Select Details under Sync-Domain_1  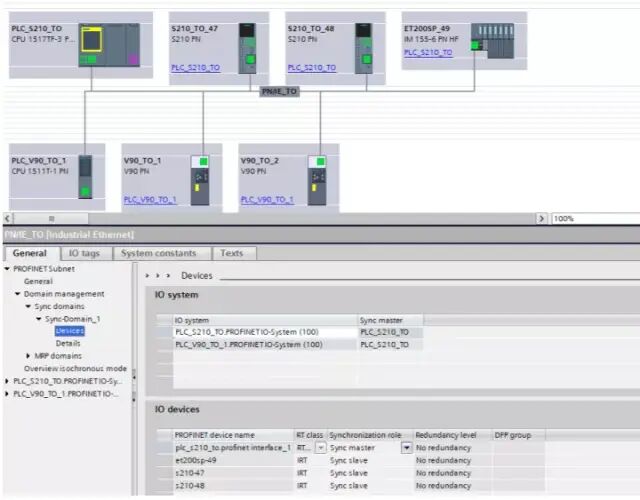(x=68, y=343)
